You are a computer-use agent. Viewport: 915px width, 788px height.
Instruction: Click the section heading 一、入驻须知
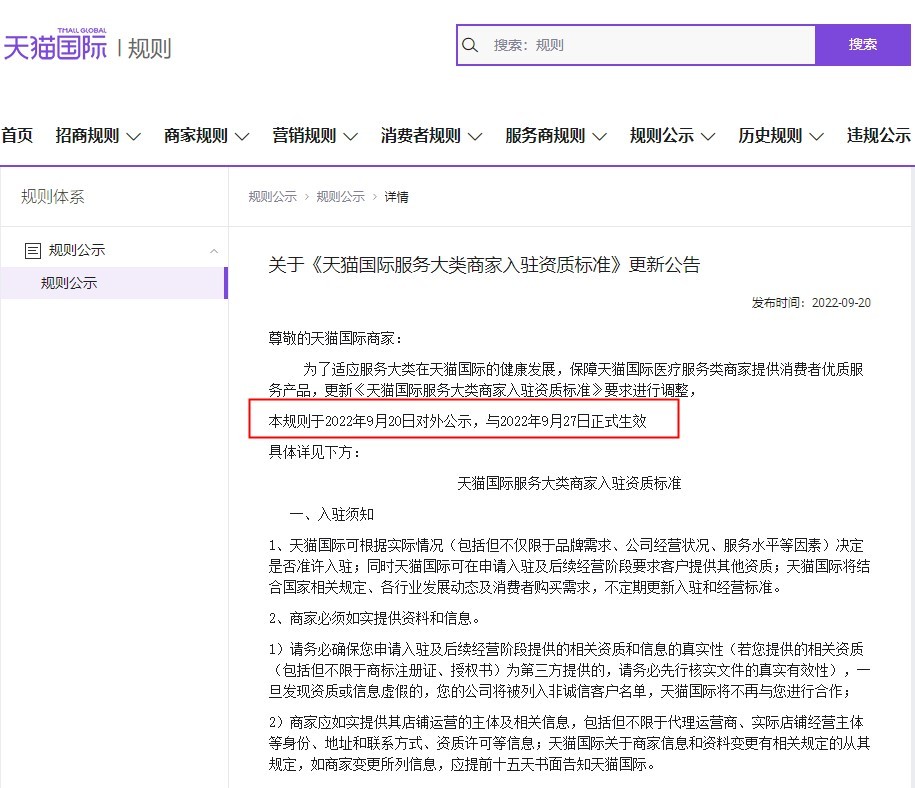point(331,515)
